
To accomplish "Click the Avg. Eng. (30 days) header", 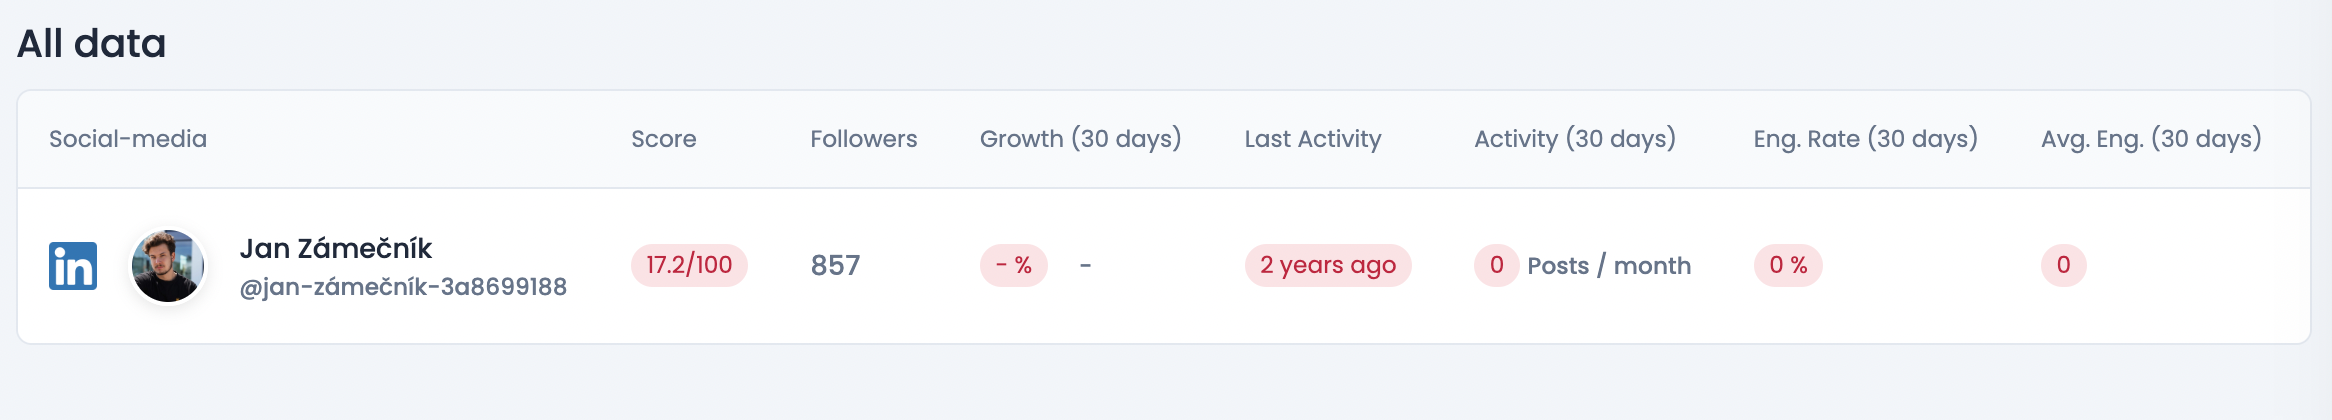I will [2150, 139].
